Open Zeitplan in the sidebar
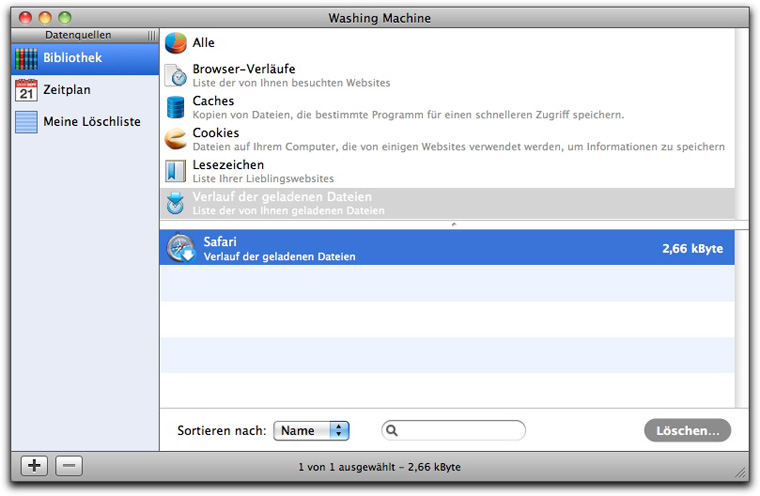Viewport: 760px width, 496px height. click(85, 90)
